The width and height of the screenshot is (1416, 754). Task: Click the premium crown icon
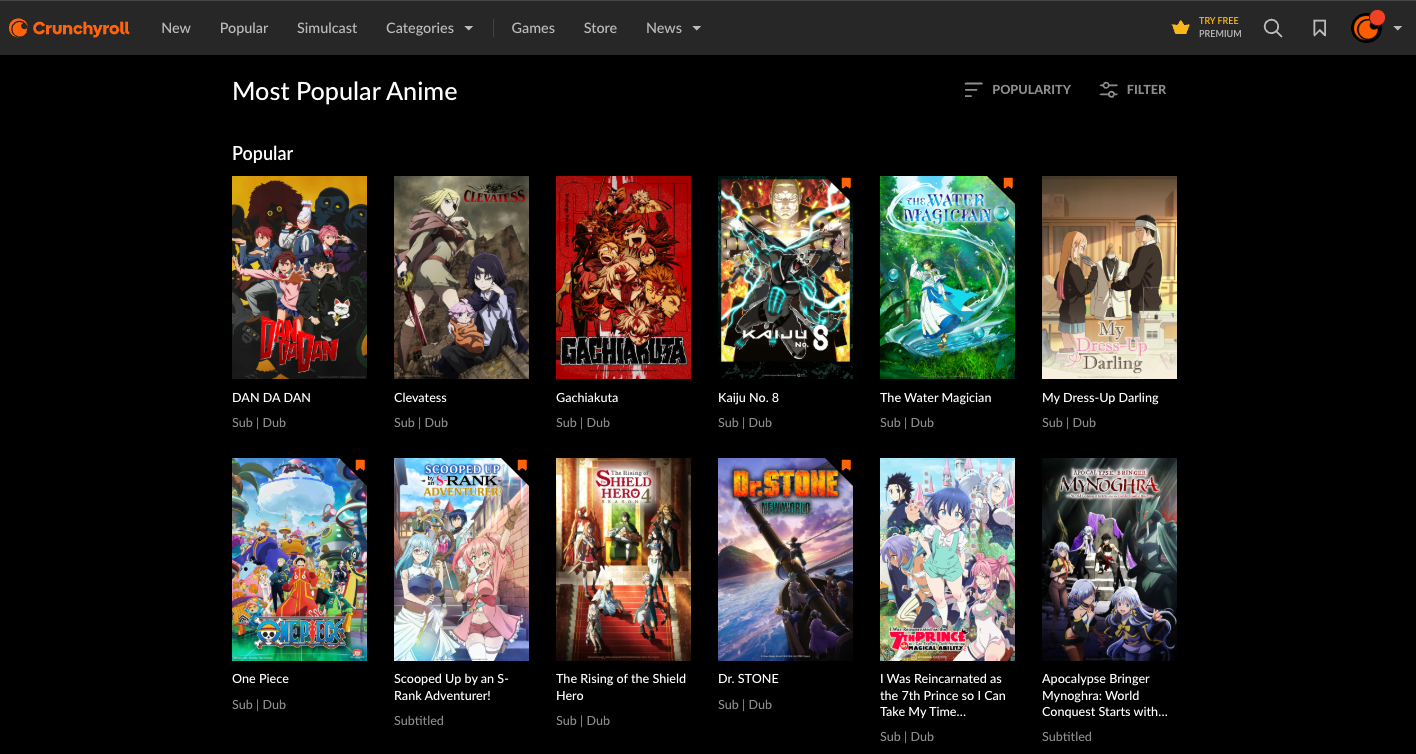tap(1180, 27)
